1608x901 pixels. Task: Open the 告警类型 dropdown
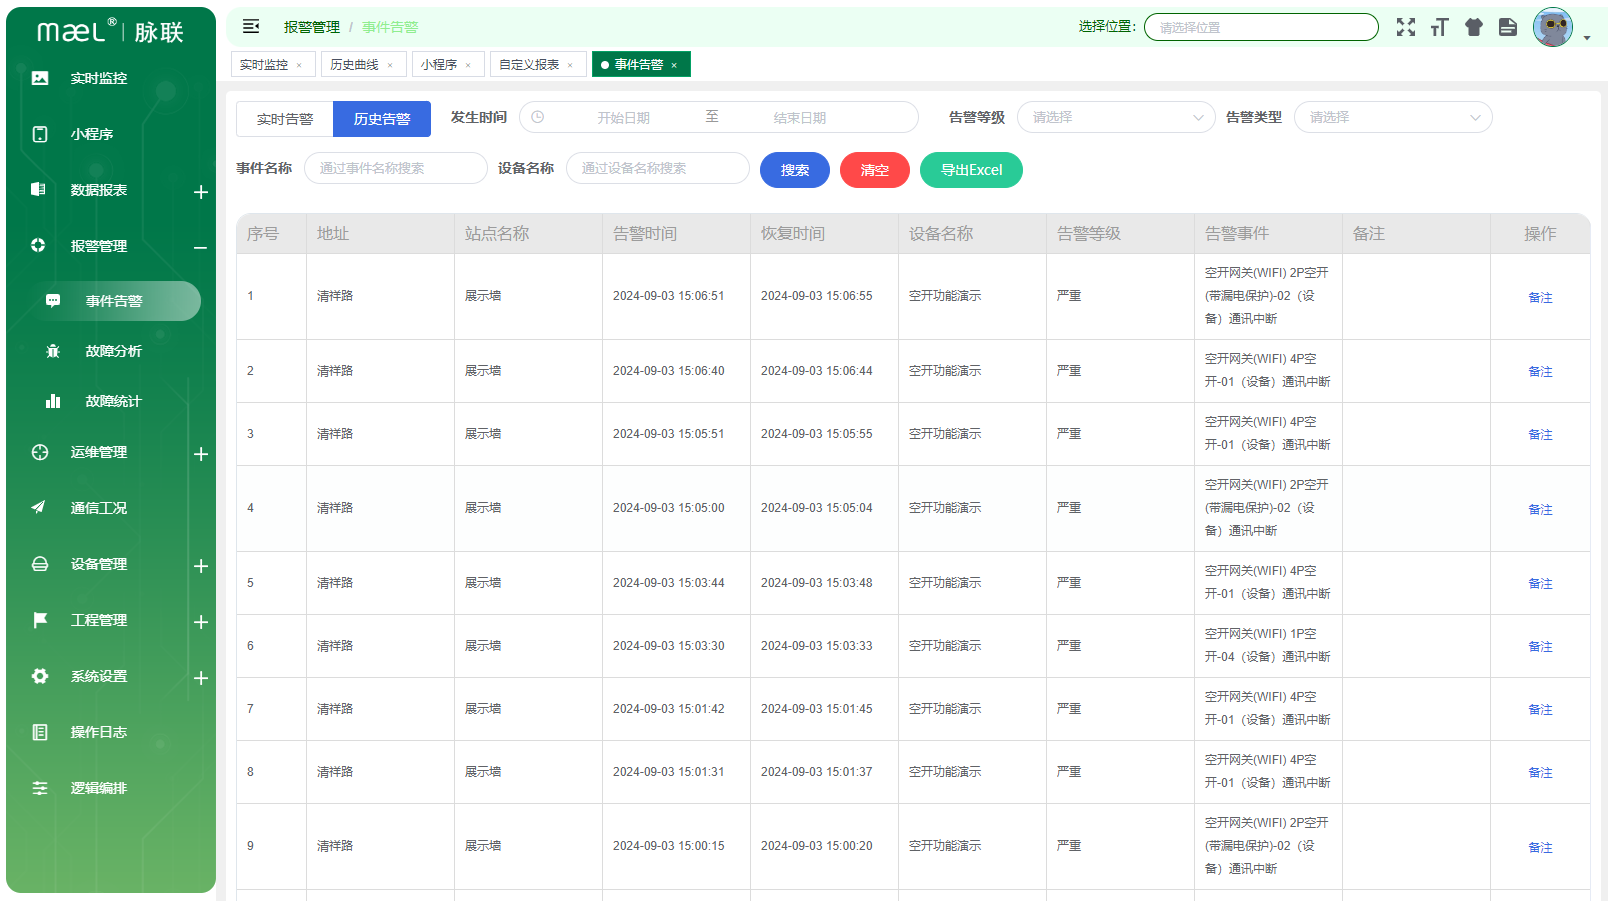tap(1392, 117)
